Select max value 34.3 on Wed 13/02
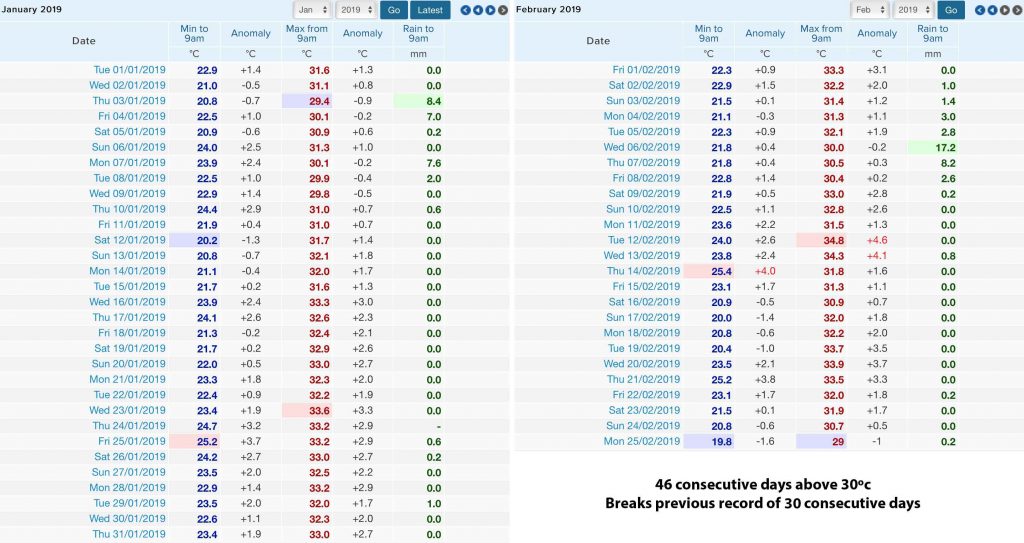Viewport: 1024px width, 543px height. pyautogui.click(x=833, y=256)
